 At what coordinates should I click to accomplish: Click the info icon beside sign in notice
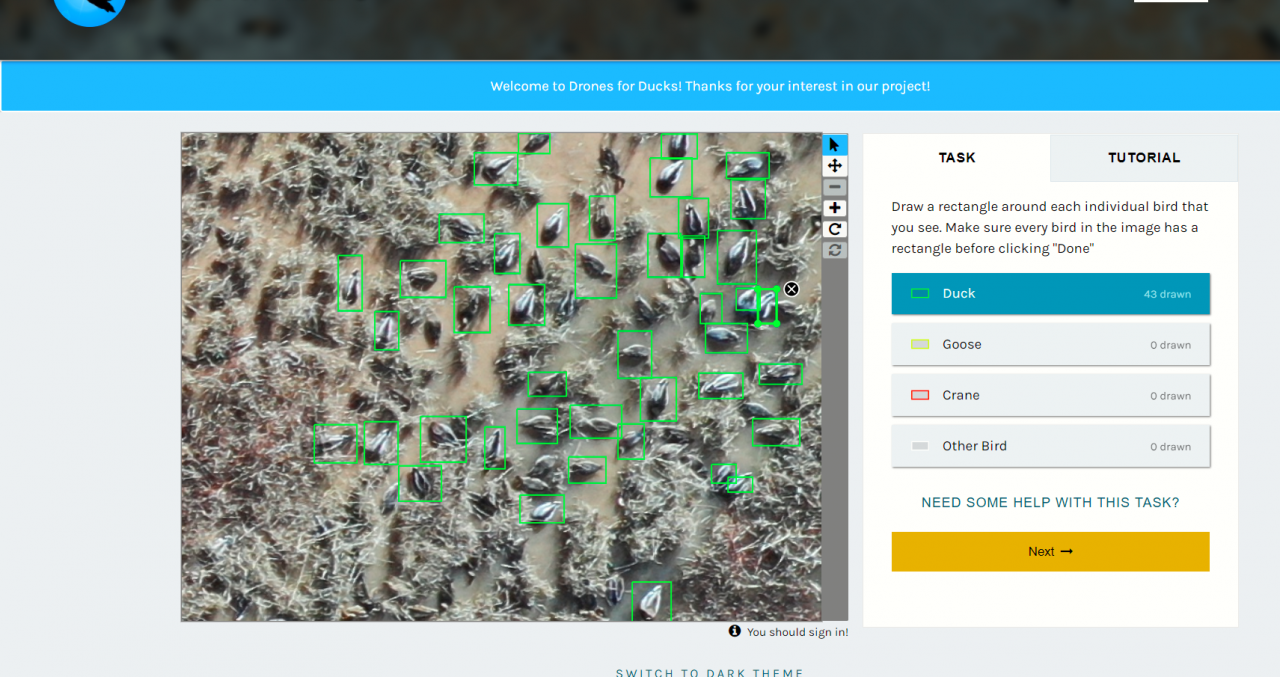(735, 631)
